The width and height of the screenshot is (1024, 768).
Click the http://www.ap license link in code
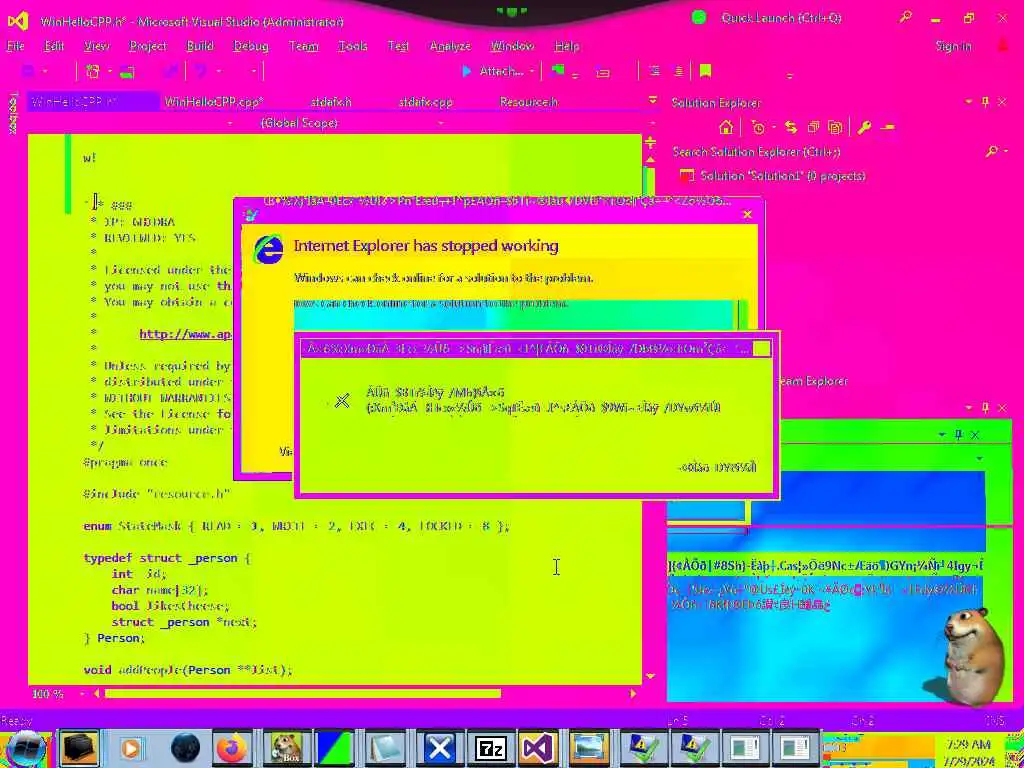point(185,334)
